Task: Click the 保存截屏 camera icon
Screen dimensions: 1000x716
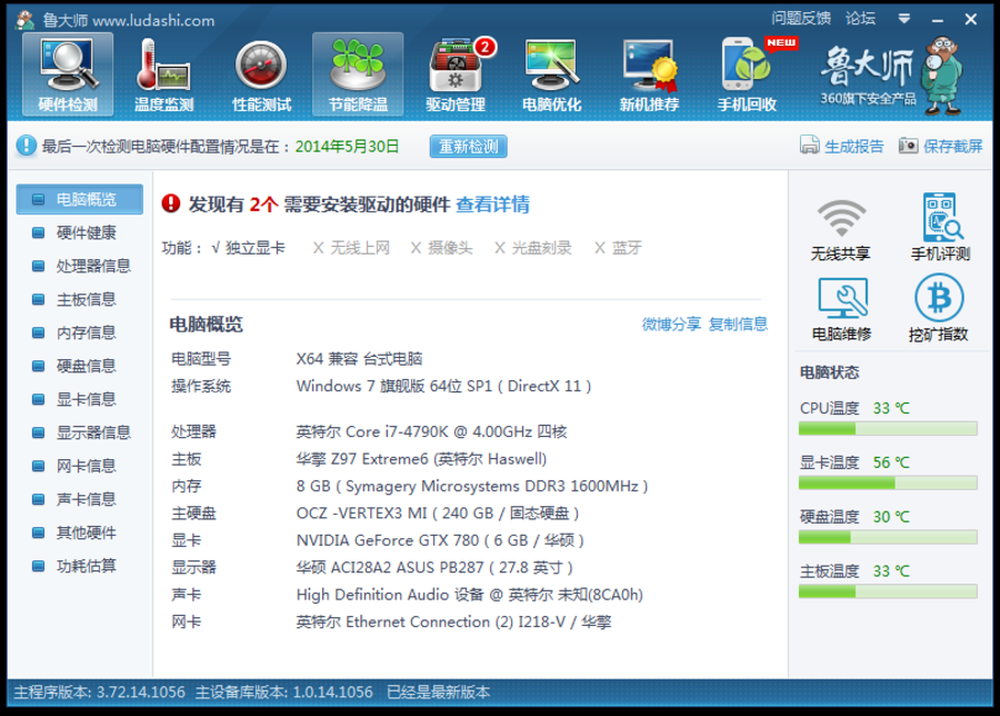Action: (908, 145)
